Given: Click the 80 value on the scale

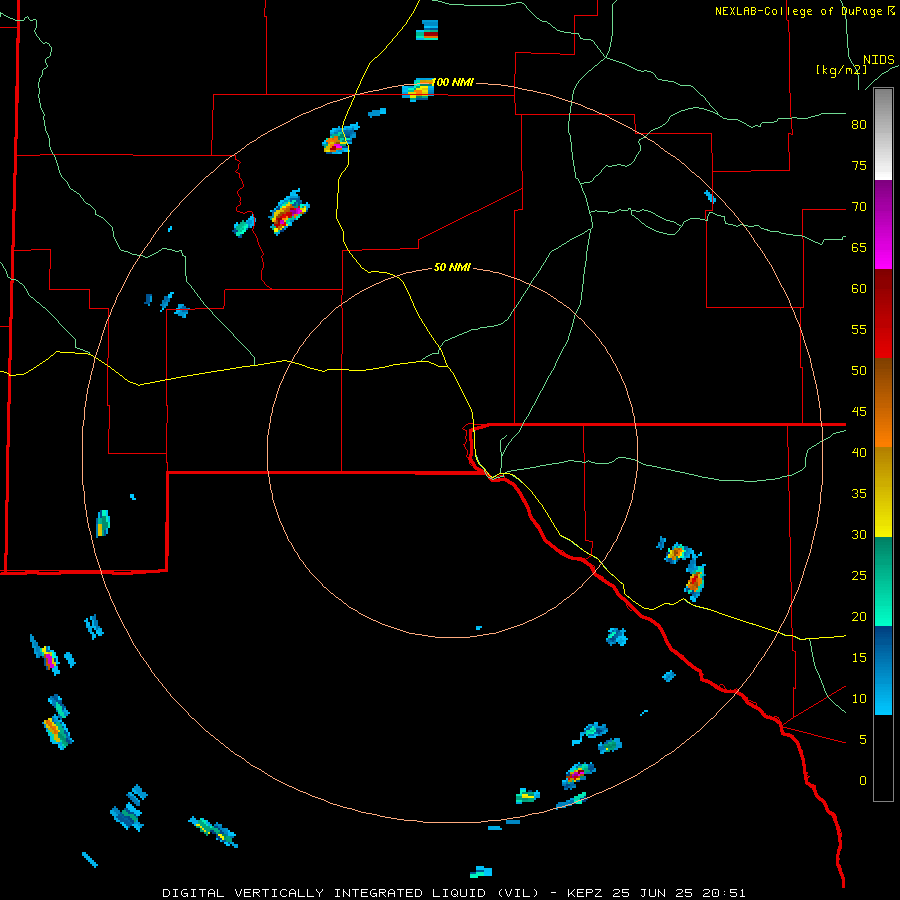Looking at the screenshot, I should point(859,125).
